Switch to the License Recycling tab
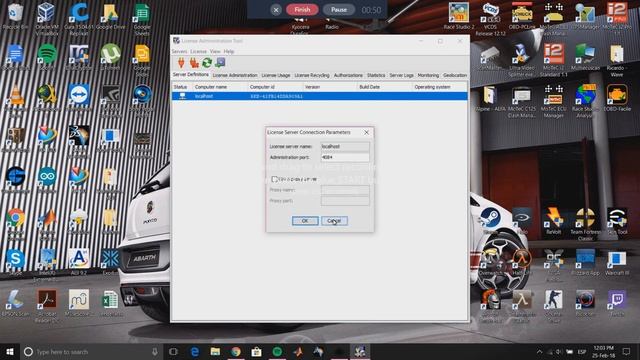The height and width of the screenshot is (360, 640). [x=312, y=76]
